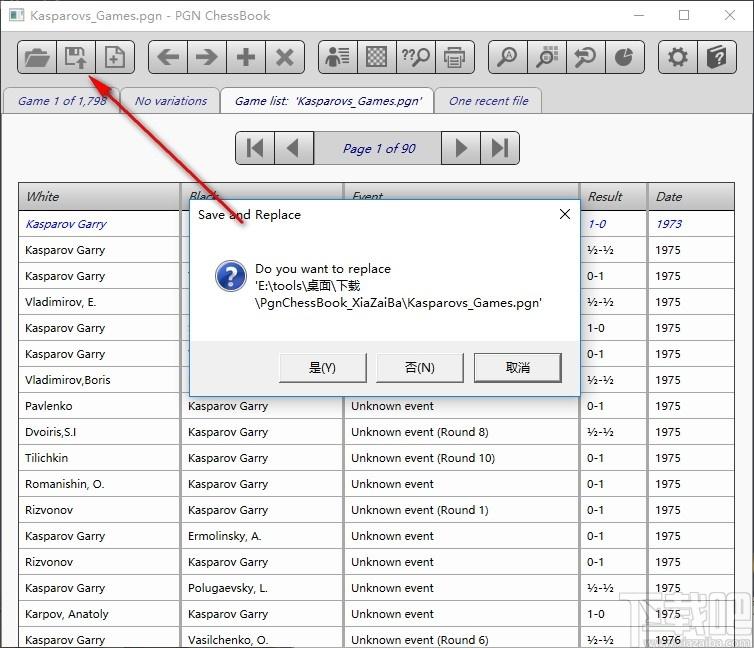Click the 取消 cancel button
Viewport: 754px width, 648px height.
point(517,368)
